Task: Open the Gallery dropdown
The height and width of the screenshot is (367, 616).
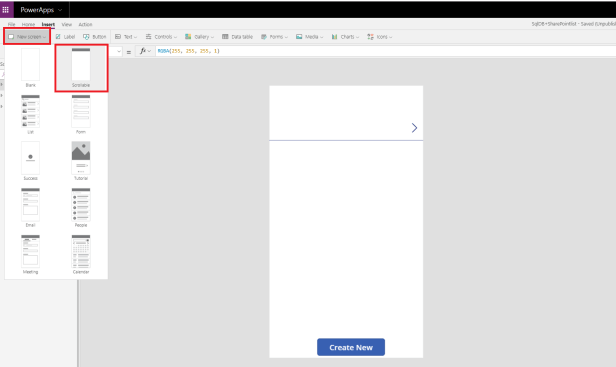Action: coord(199,37)
